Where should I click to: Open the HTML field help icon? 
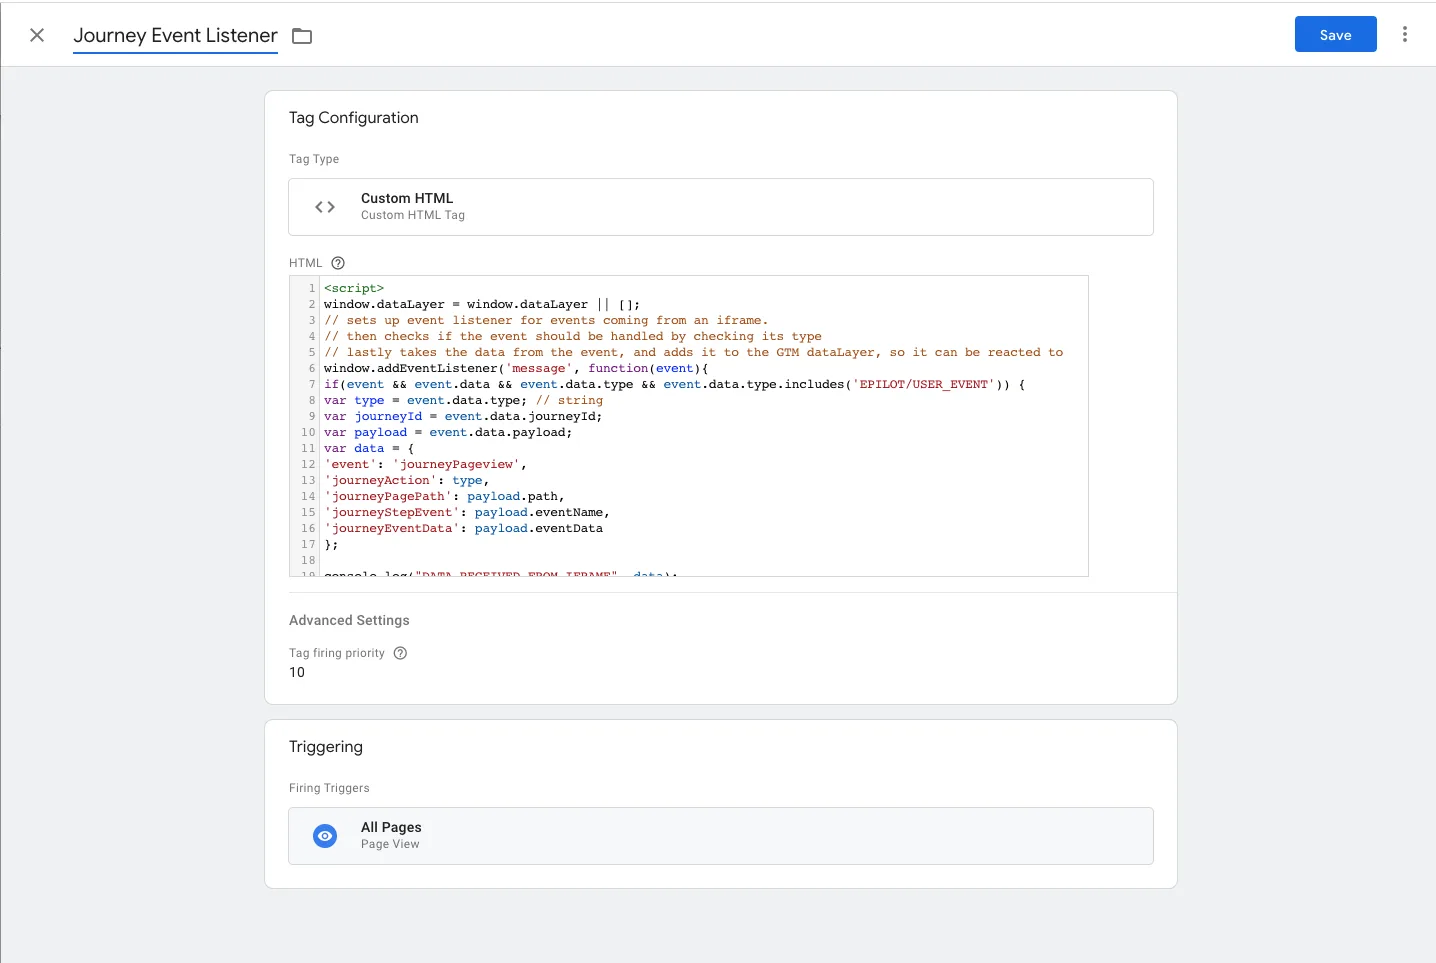point(338,263)
